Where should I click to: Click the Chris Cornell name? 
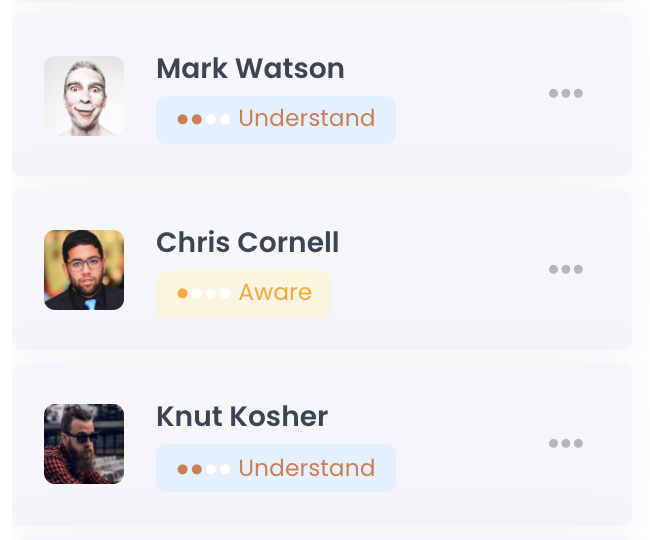(247, 243)
